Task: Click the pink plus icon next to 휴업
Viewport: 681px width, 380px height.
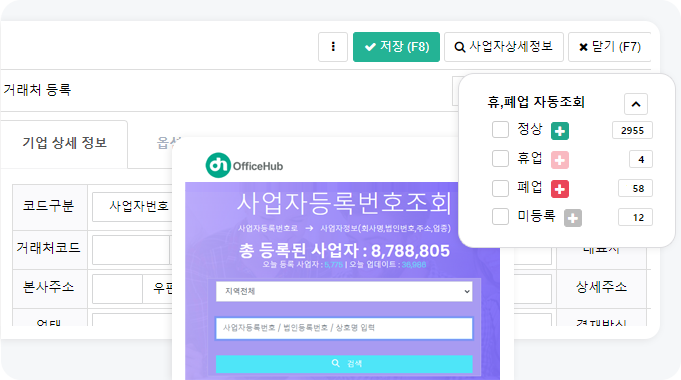Action: click(560, 160)
